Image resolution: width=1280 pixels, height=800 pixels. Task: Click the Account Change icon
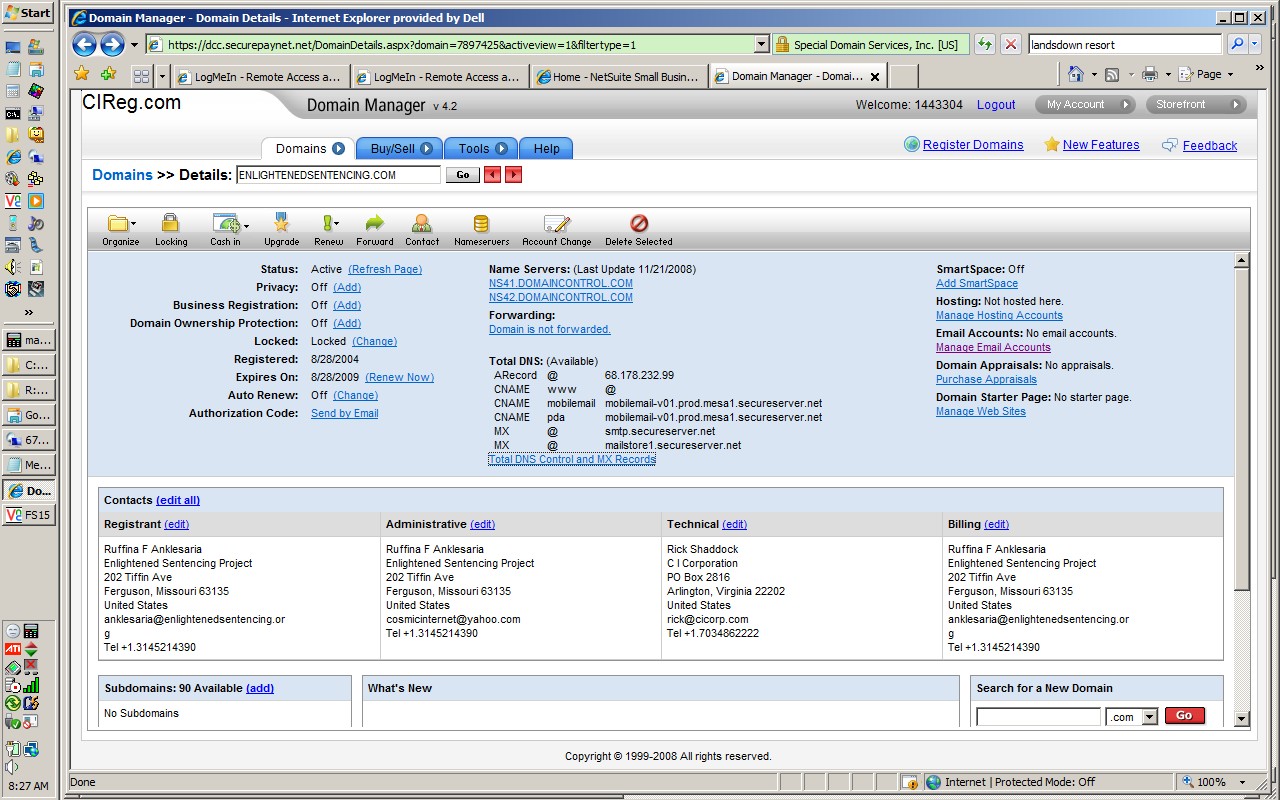click(x=556, y=225)
